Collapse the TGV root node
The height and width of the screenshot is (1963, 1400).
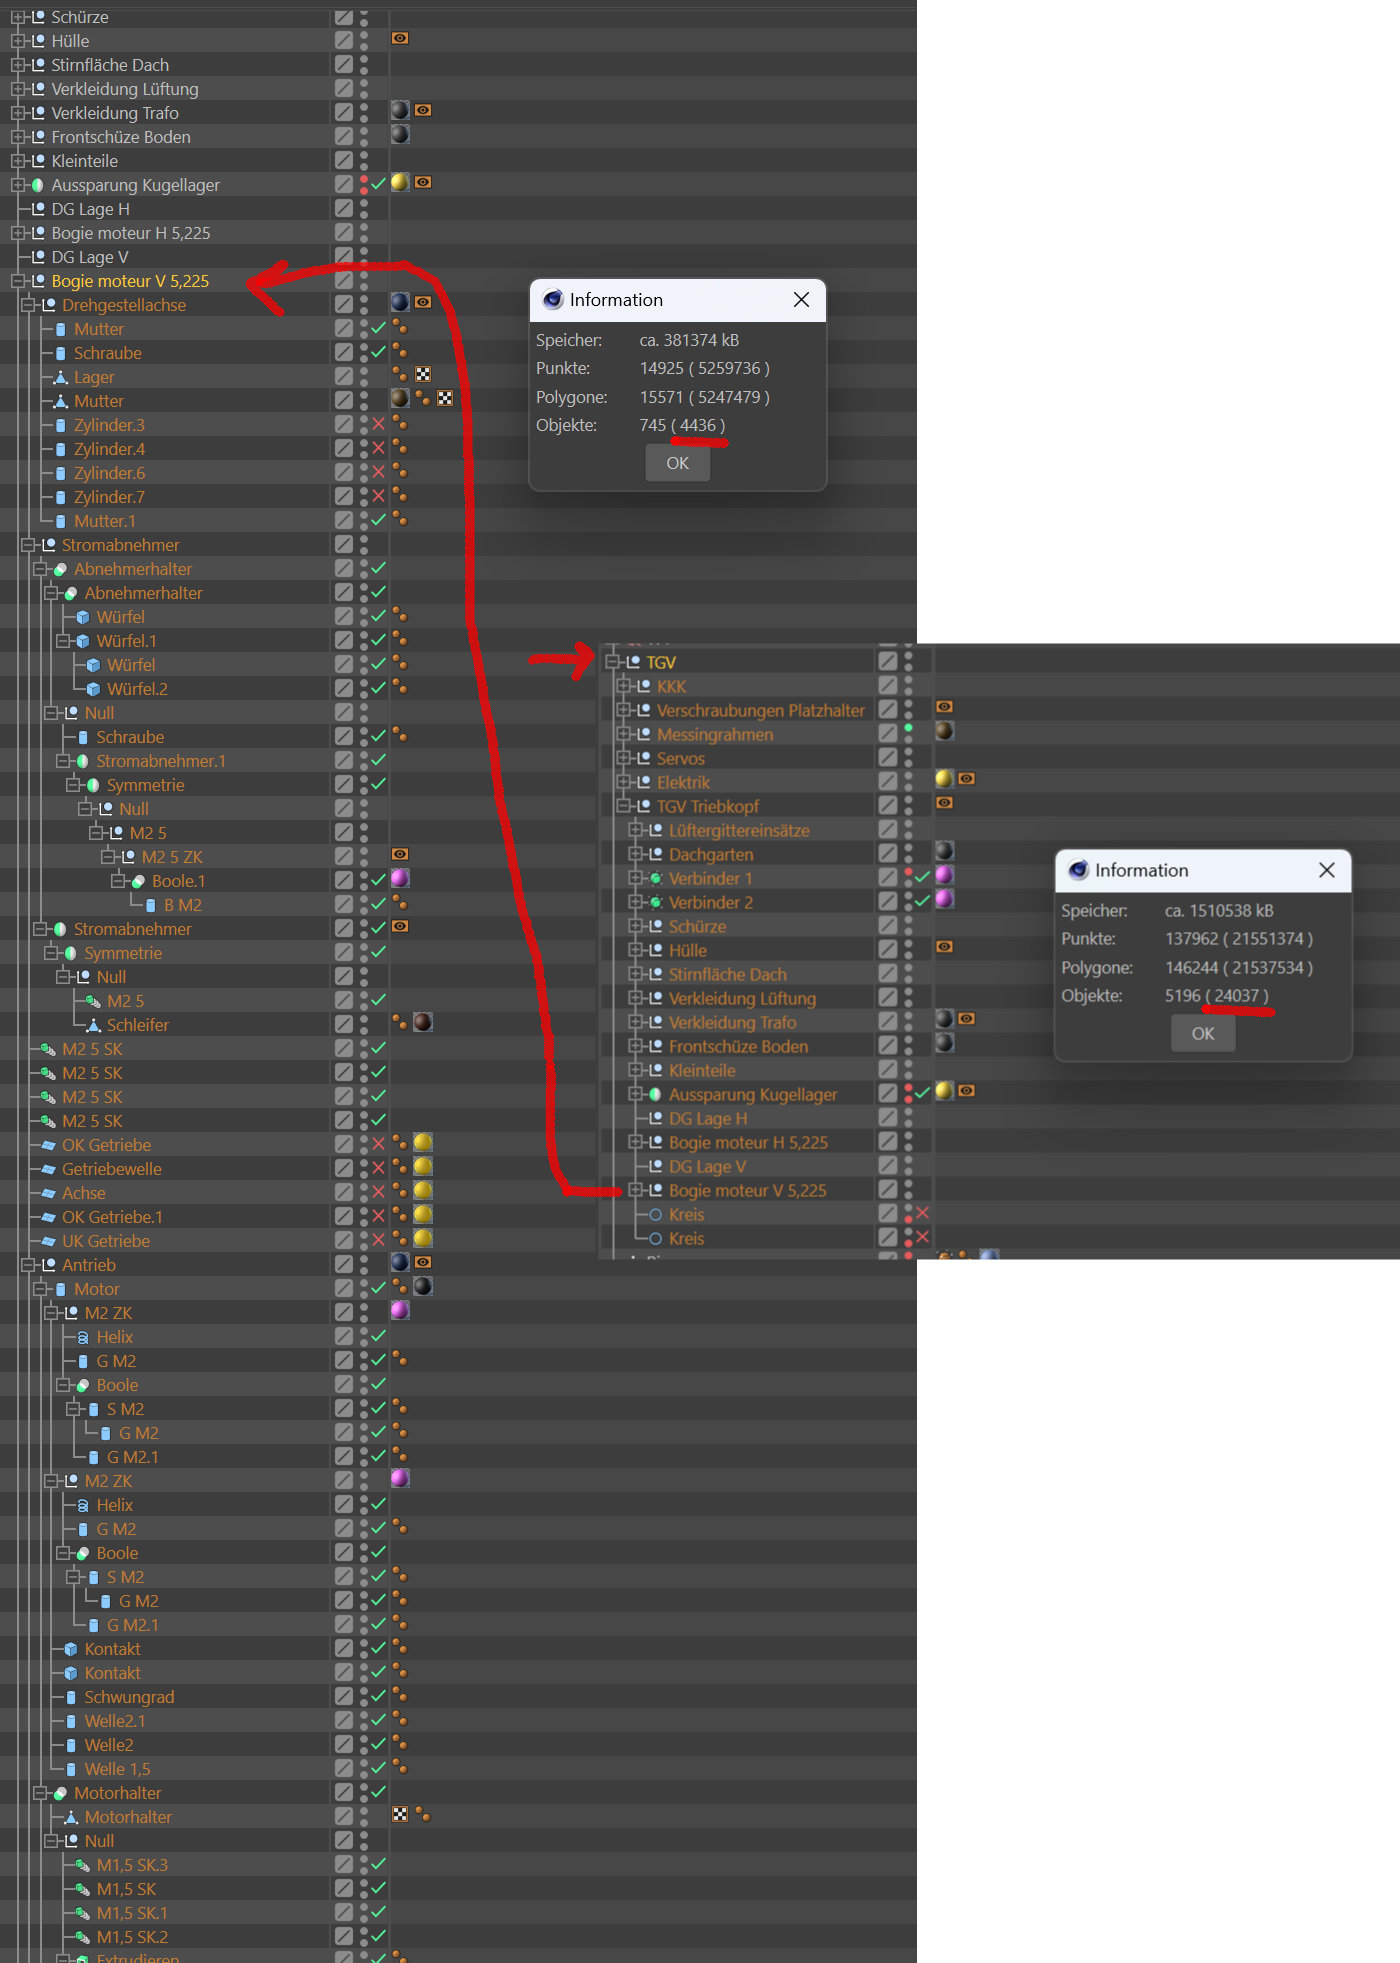pos(612,662)
